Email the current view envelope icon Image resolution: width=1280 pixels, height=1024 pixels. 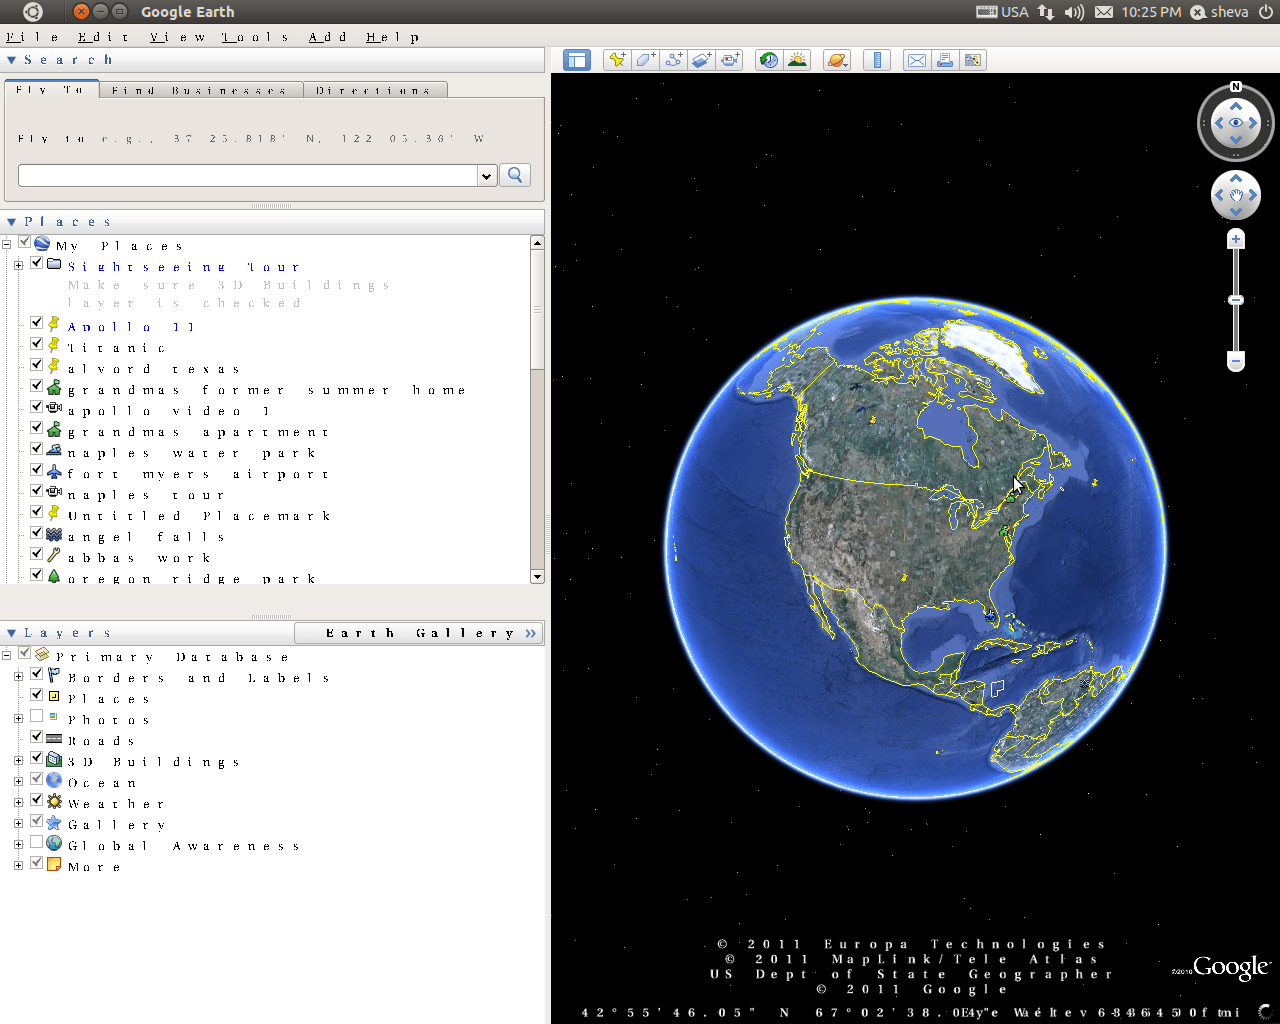(x=916, y=60)
